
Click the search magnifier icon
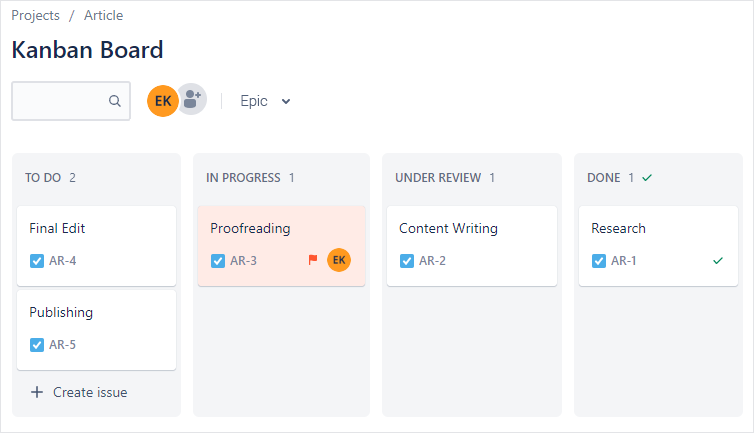[x=115, y=101]
